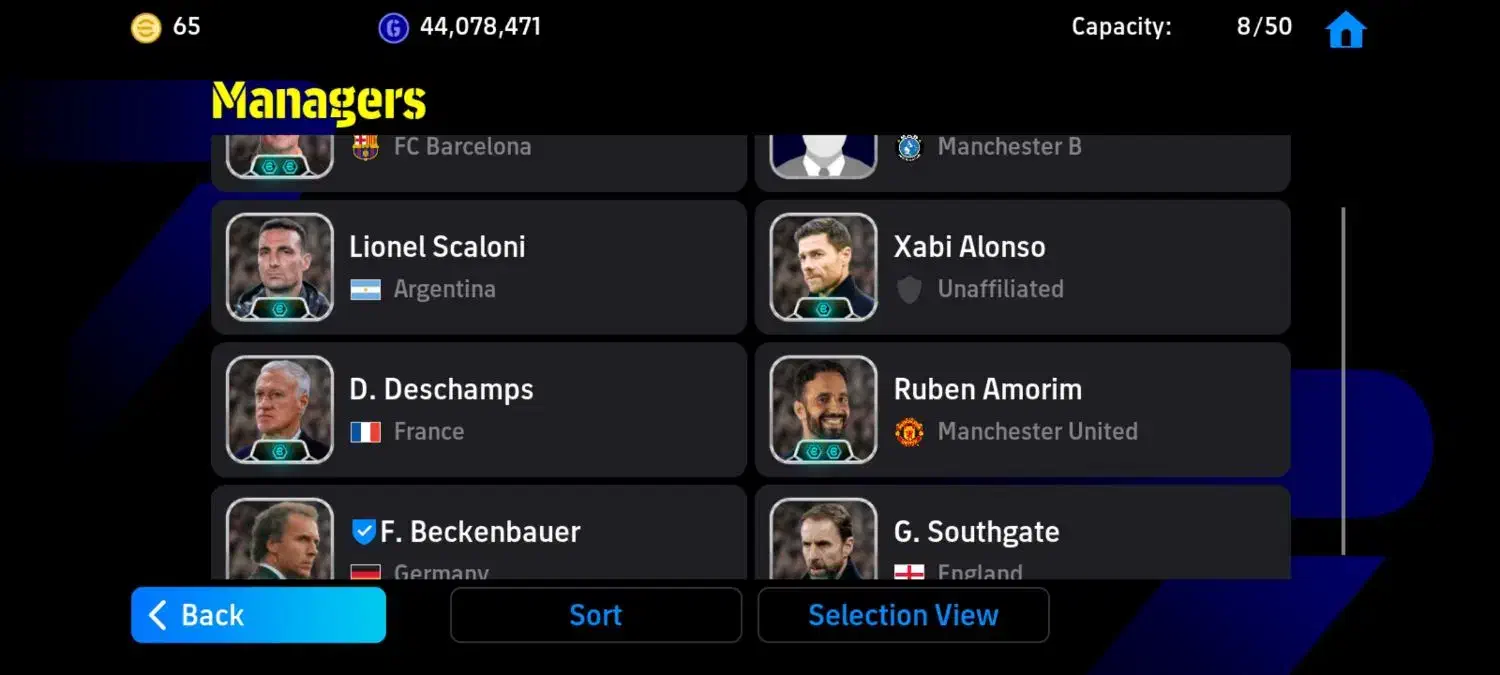Viewport: 1500px width, 675px height.
Task: Select Lionel Scaloni's portrait thumbnail
Action: coord(280,267)
